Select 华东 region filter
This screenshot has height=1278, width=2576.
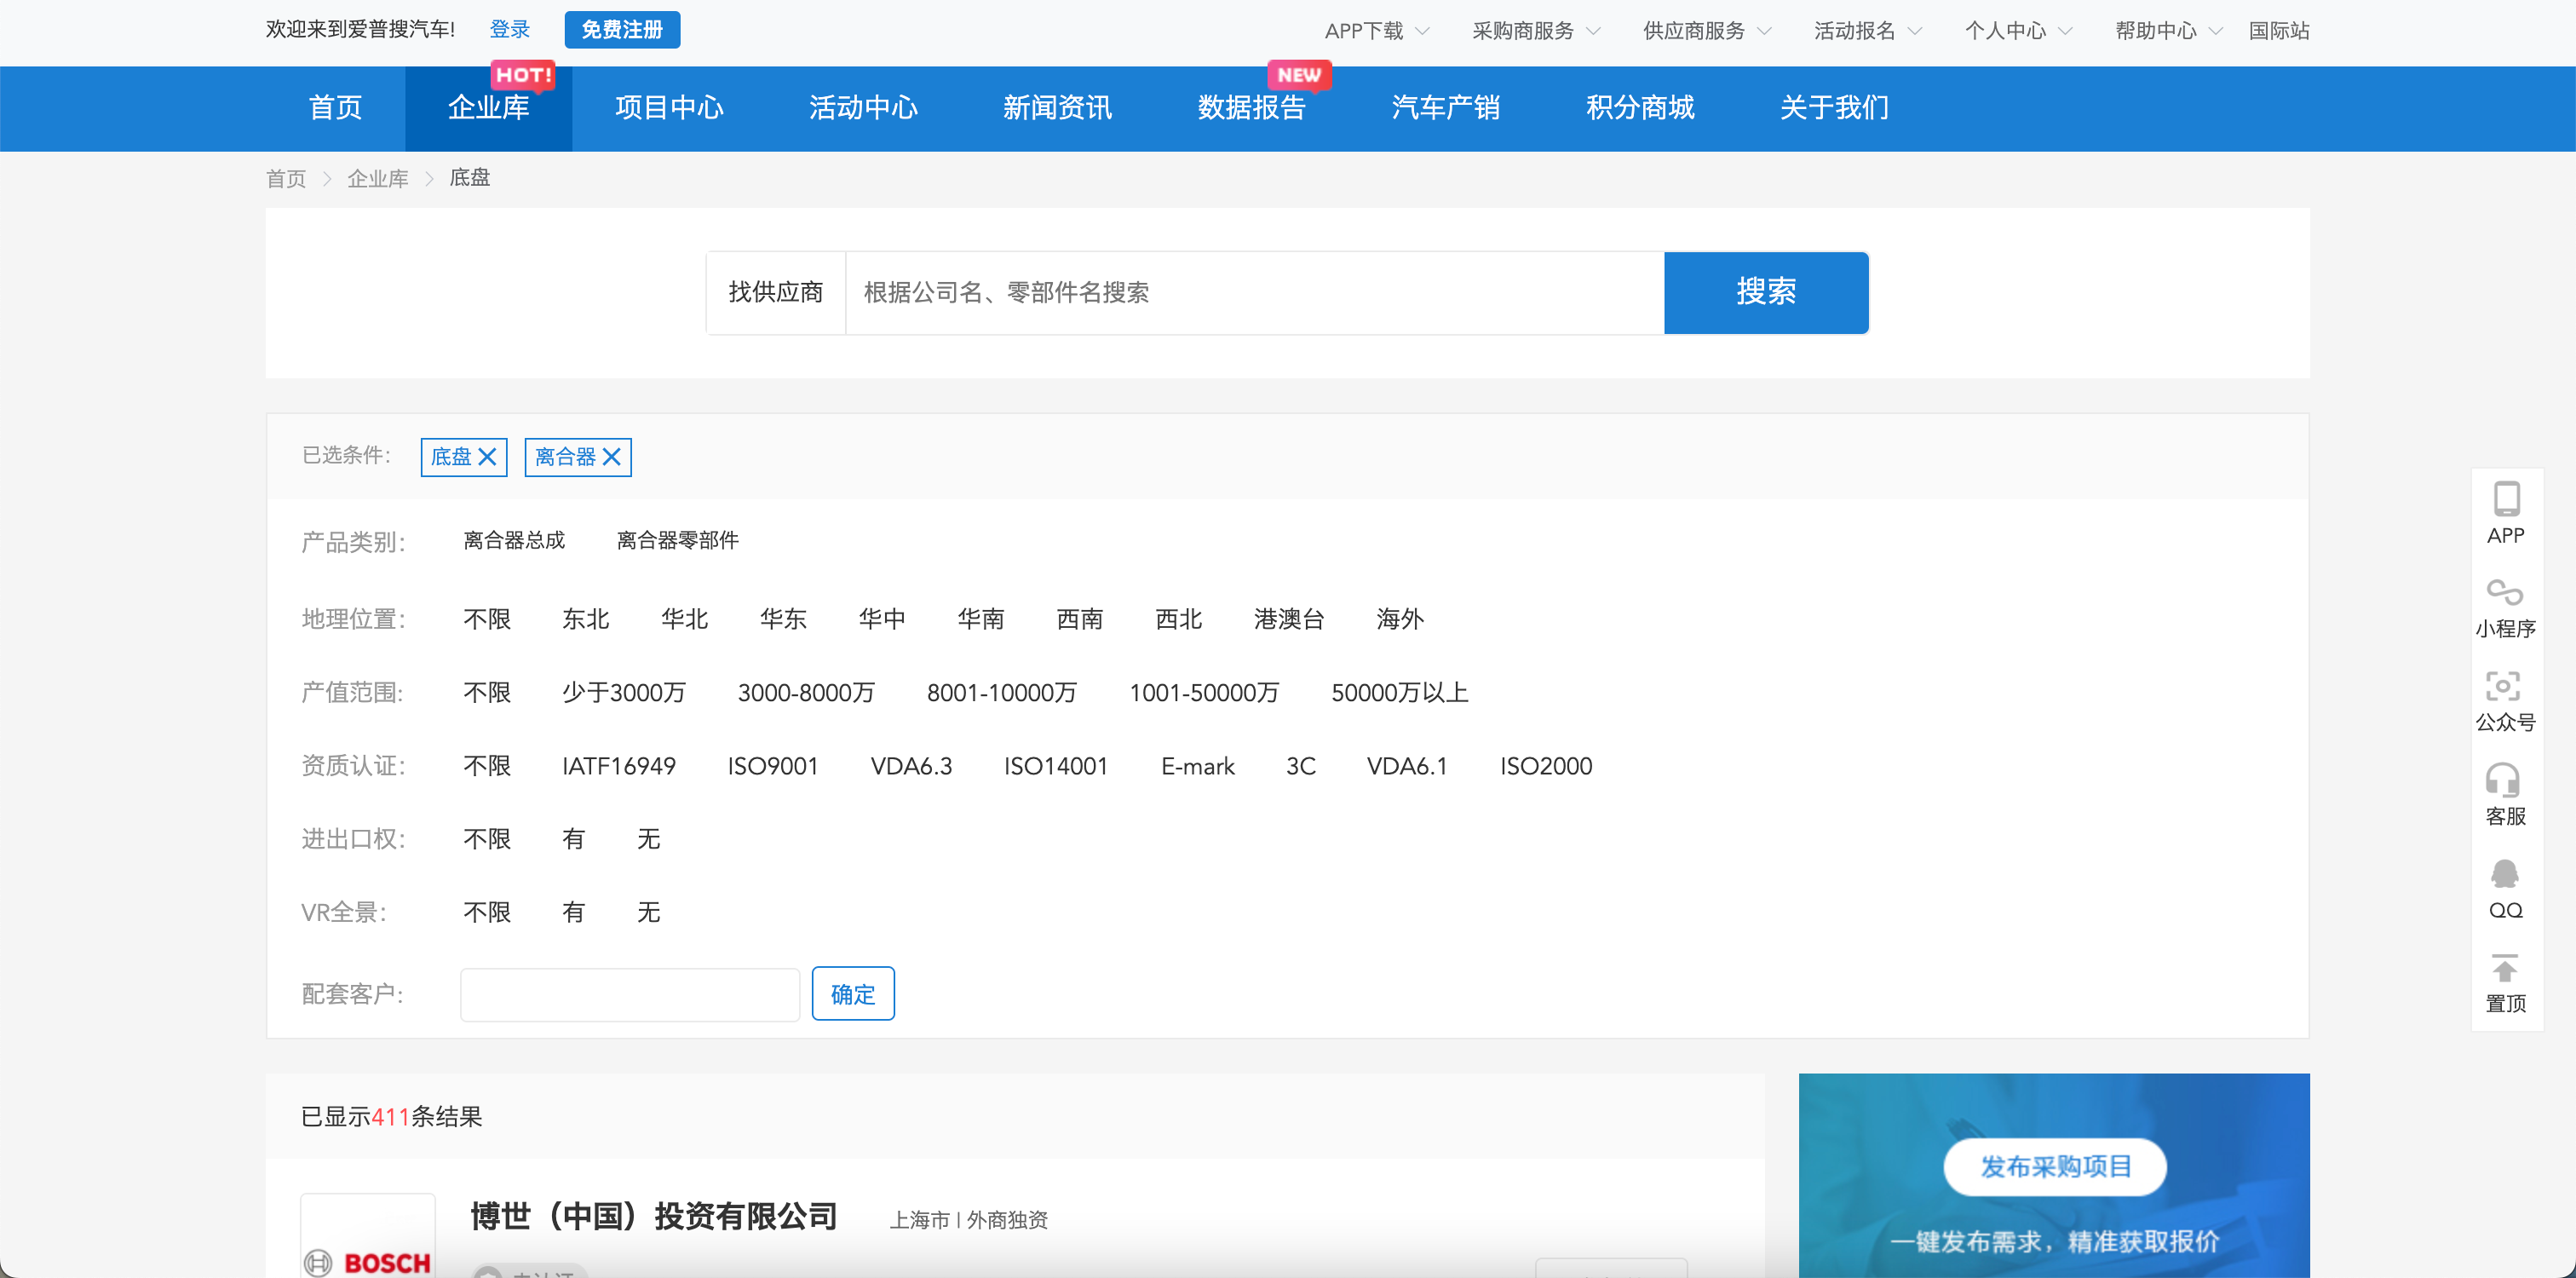point(783,620)
